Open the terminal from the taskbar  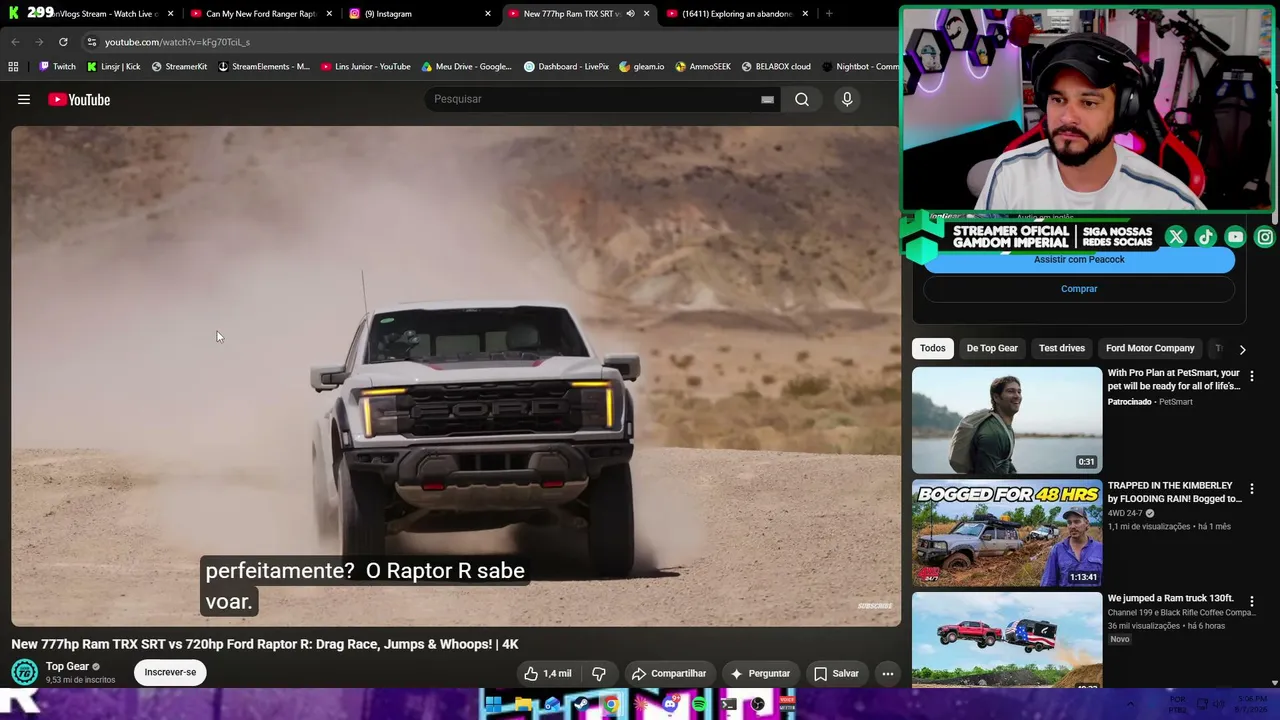(729, 704)
